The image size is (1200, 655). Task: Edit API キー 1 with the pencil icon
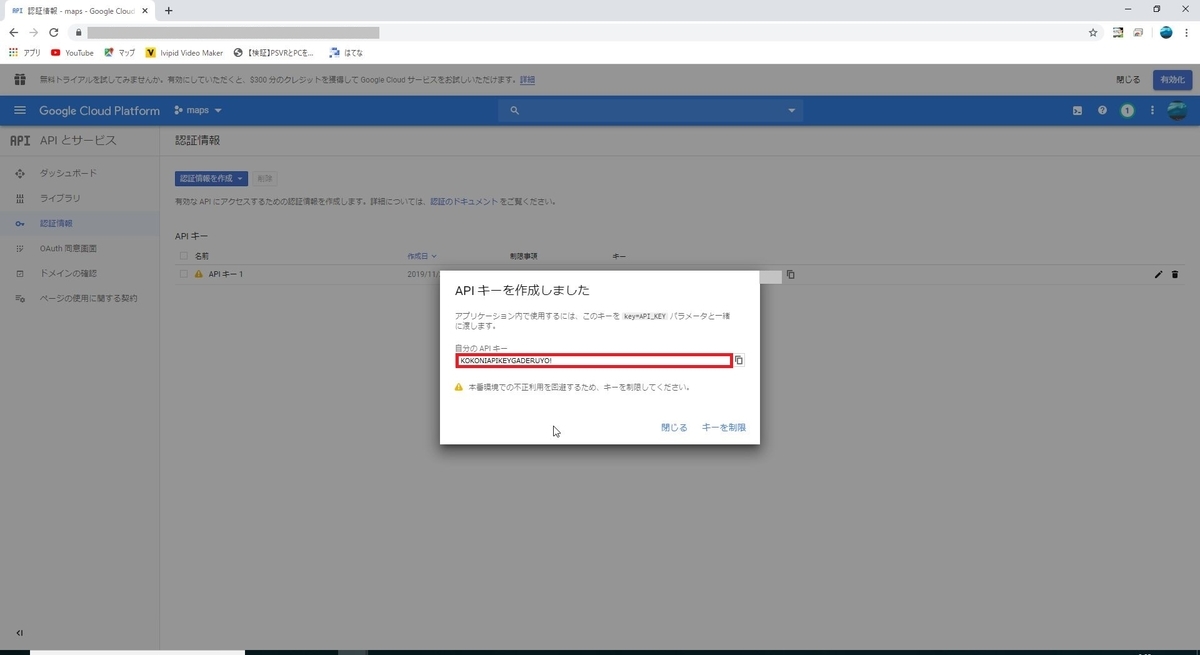pos(1158,274)
